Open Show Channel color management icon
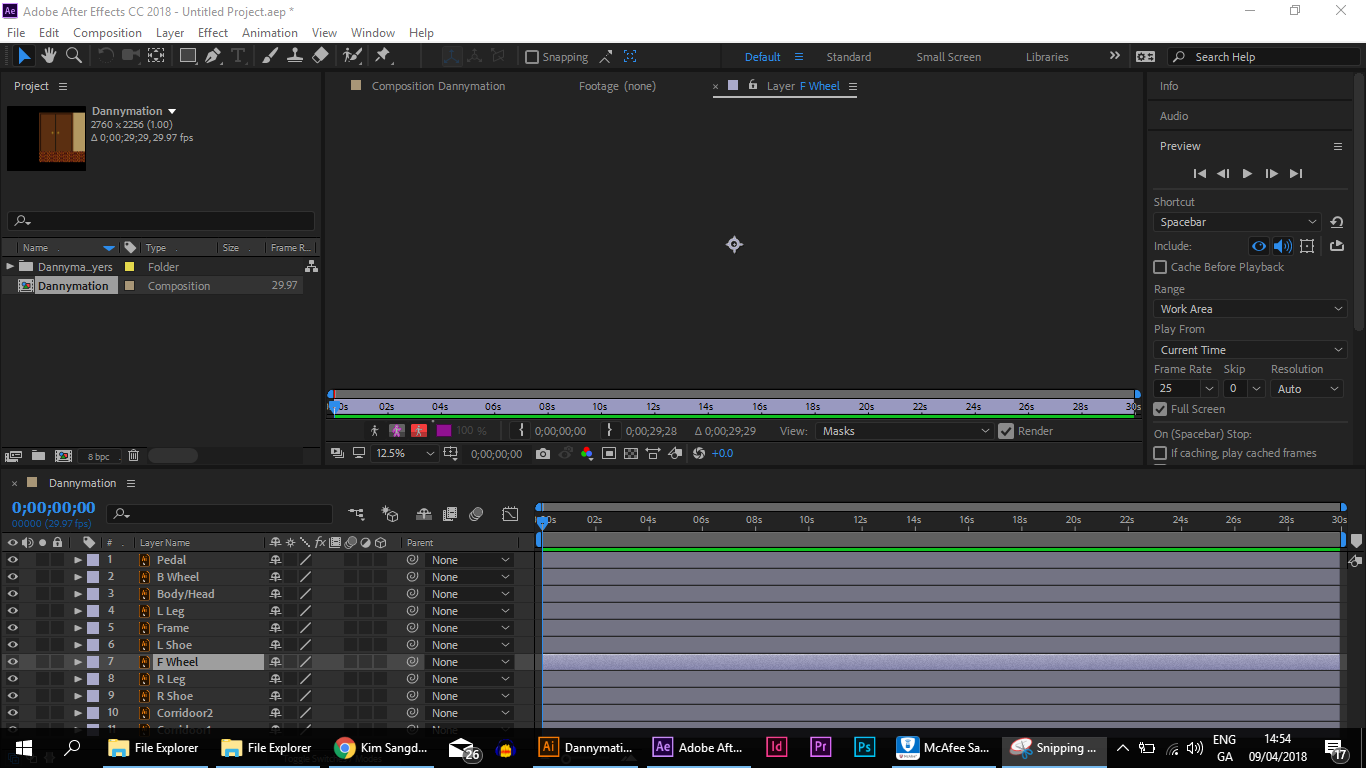 click(x=586, y=453)
